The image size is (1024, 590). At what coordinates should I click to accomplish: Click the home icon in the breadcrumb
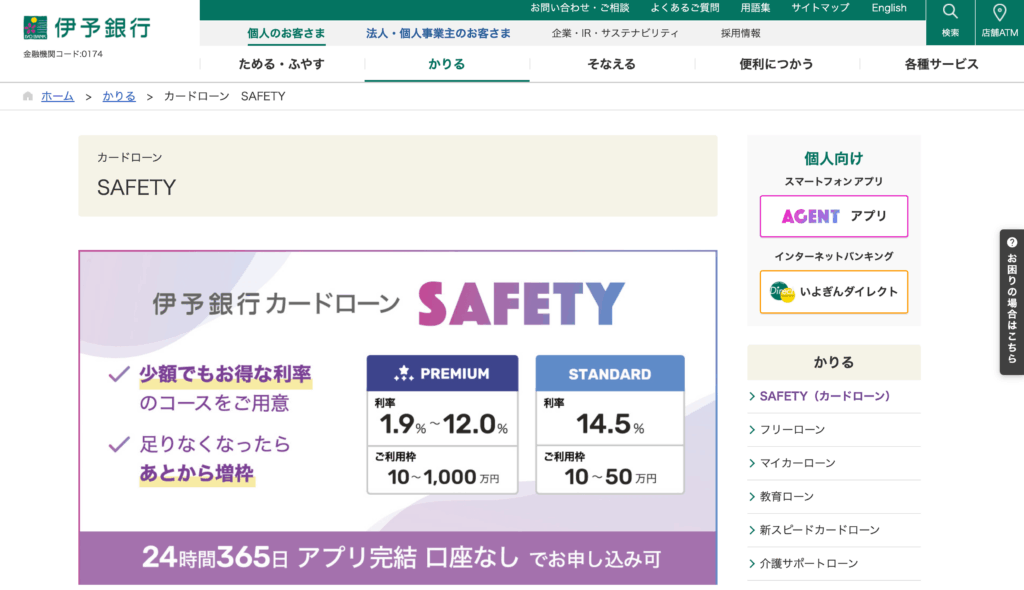[x=27, y=96]
